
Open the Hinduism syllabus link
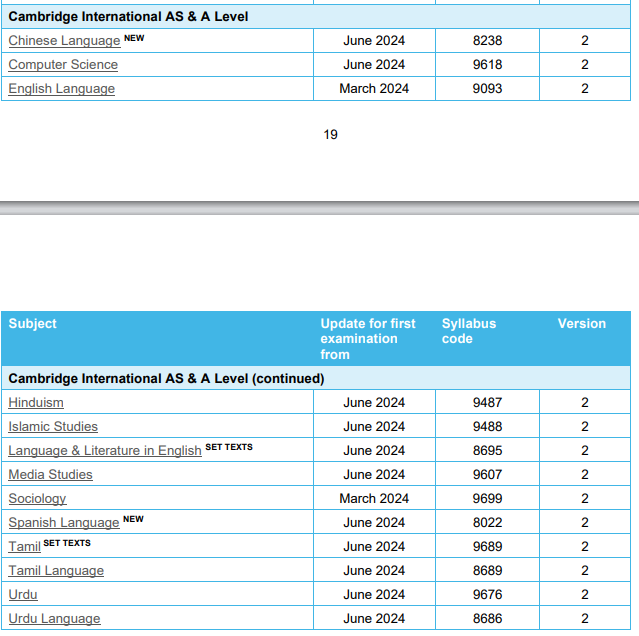pos(36,403)
